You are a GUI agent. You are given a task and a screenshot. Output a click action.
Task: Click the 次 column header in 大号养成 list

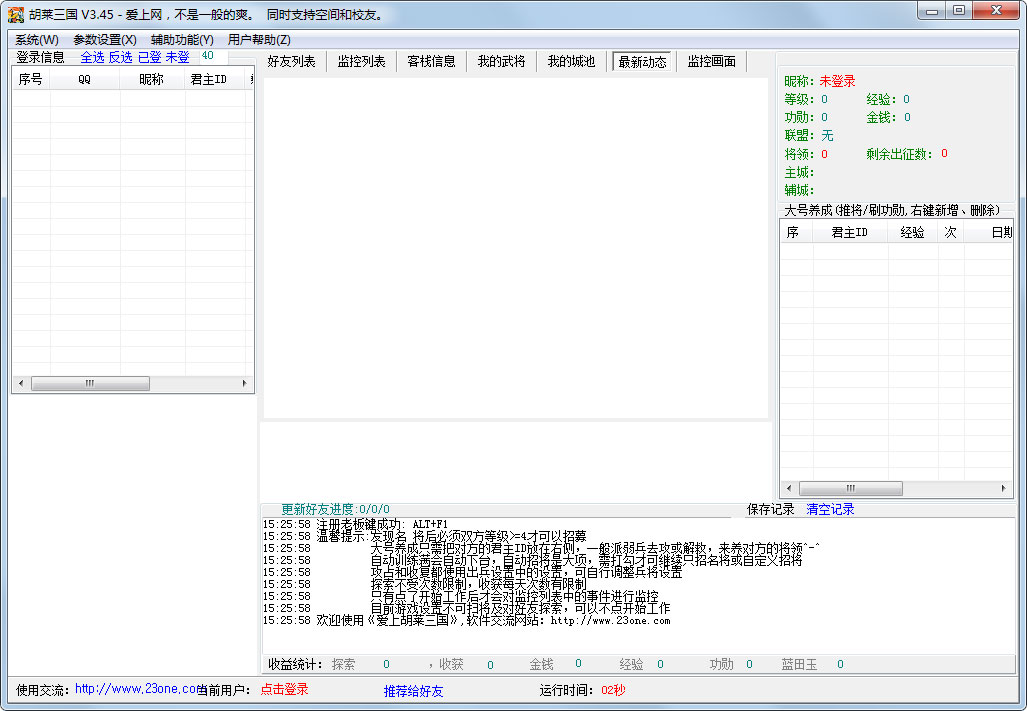point(950,232)
